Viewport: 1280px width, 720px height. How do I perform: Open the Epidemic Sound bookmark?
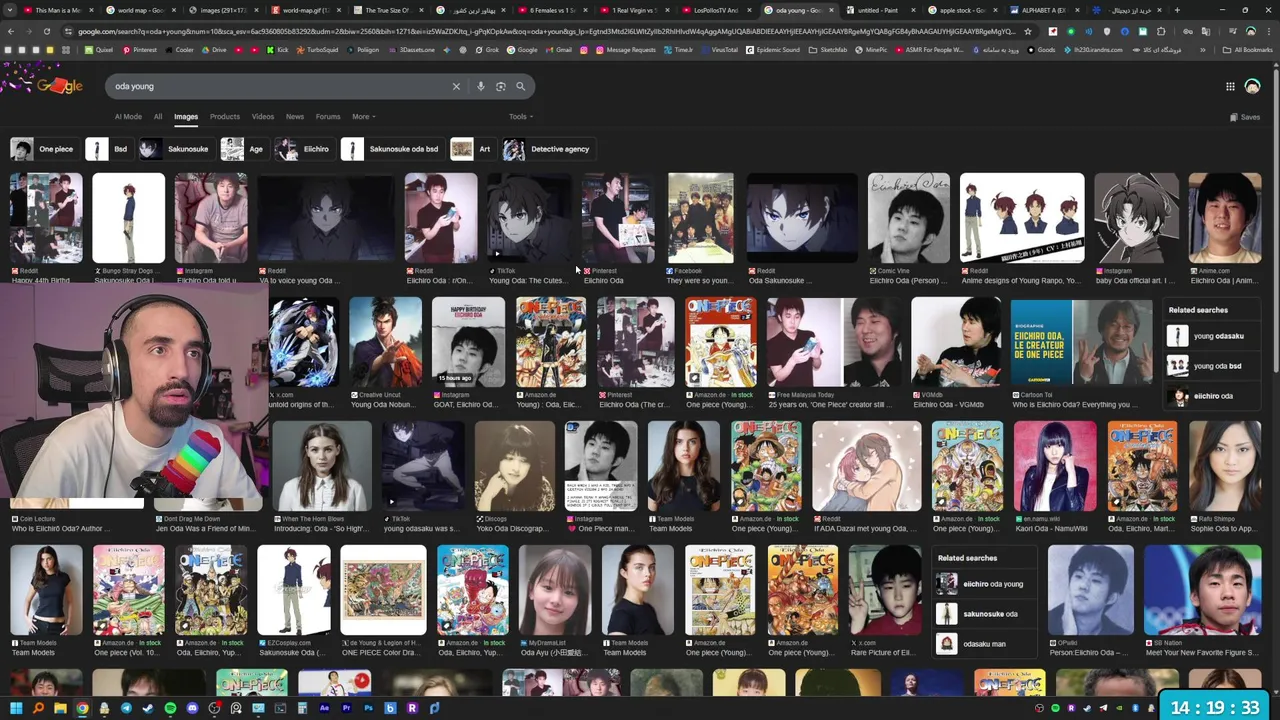pos(772,49)
